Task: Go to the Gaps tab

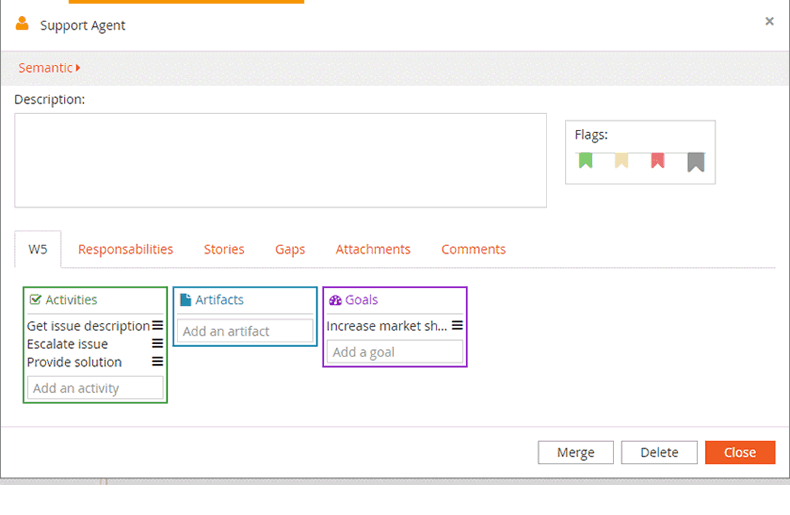Action: pos(290,249)
